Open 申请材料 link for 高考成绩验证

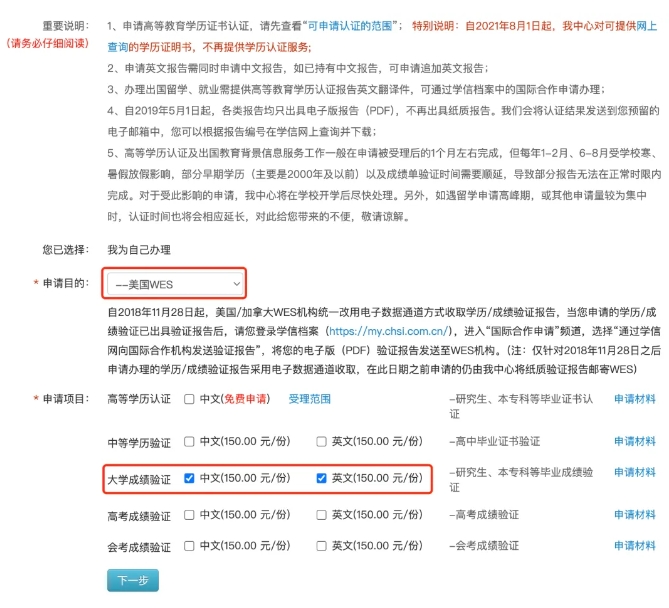pyautogui.click(x=635, y=515)
